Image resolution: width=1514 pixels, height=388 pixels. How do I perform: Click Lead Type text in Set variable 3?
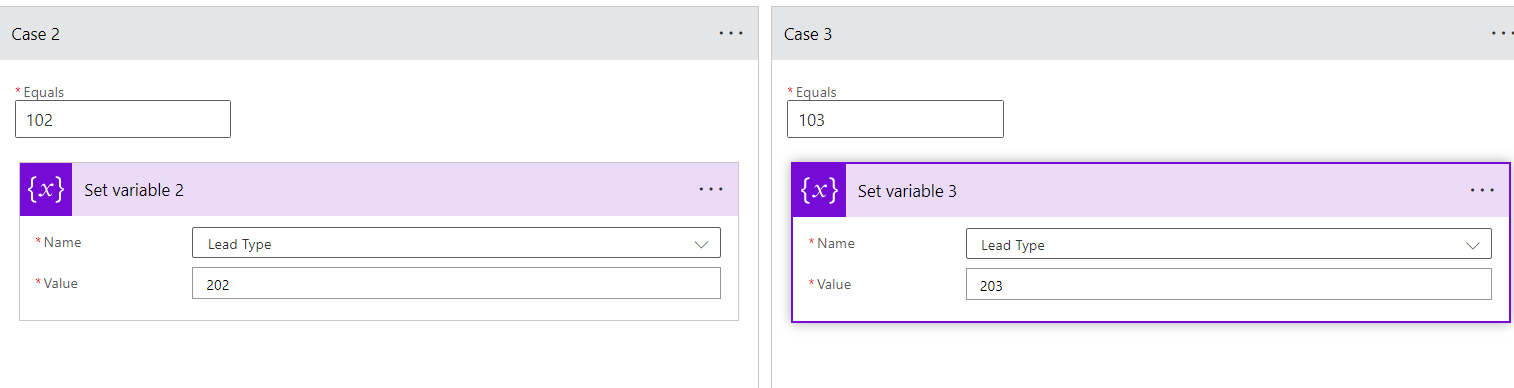click(x=1013, y=245)
